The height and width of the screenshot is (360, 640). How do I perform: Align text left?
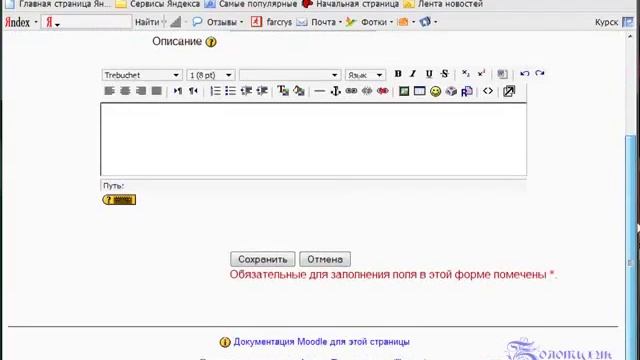pos(109,91)
